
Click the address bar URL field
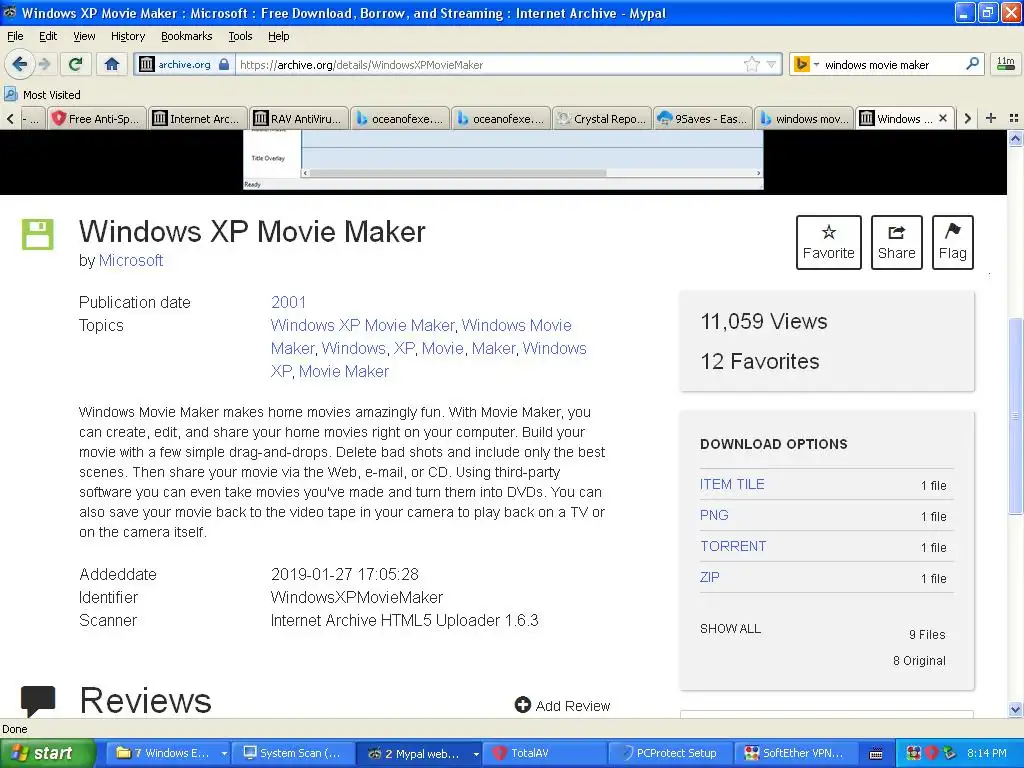[x=490, y=65]
